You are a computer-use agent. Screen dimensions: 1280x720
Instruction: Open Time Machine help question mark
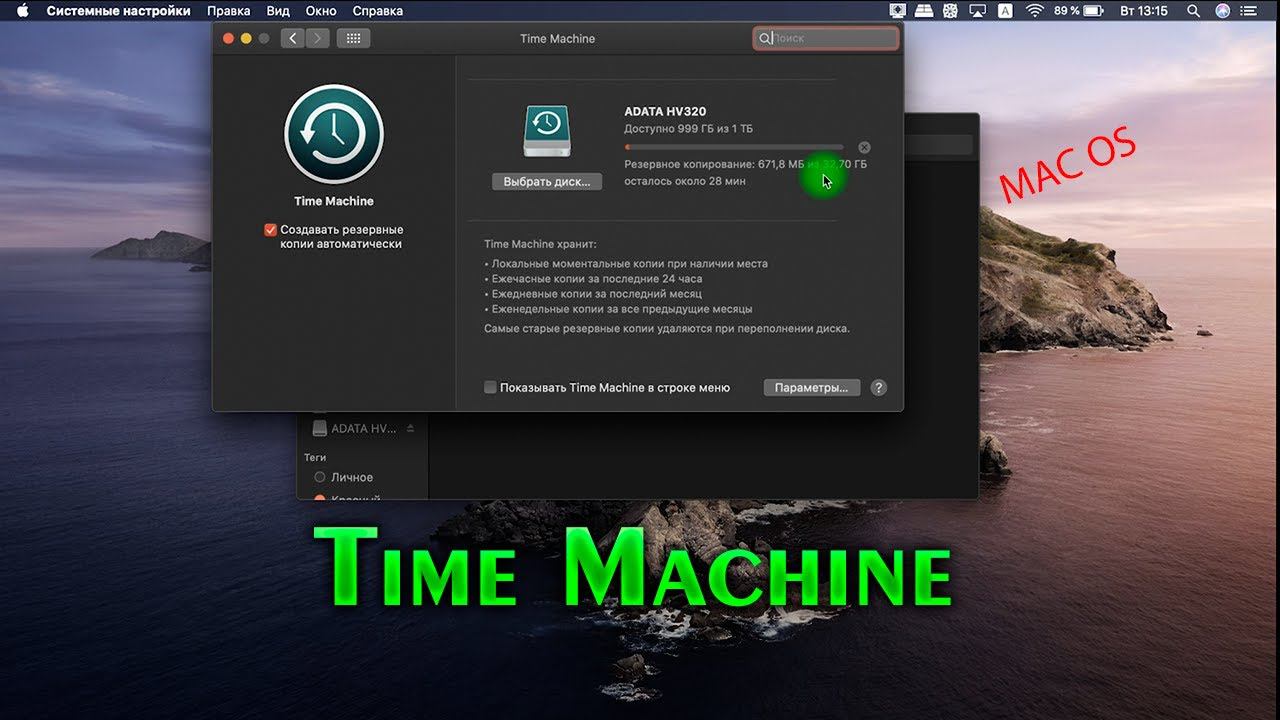pos(879,387)
